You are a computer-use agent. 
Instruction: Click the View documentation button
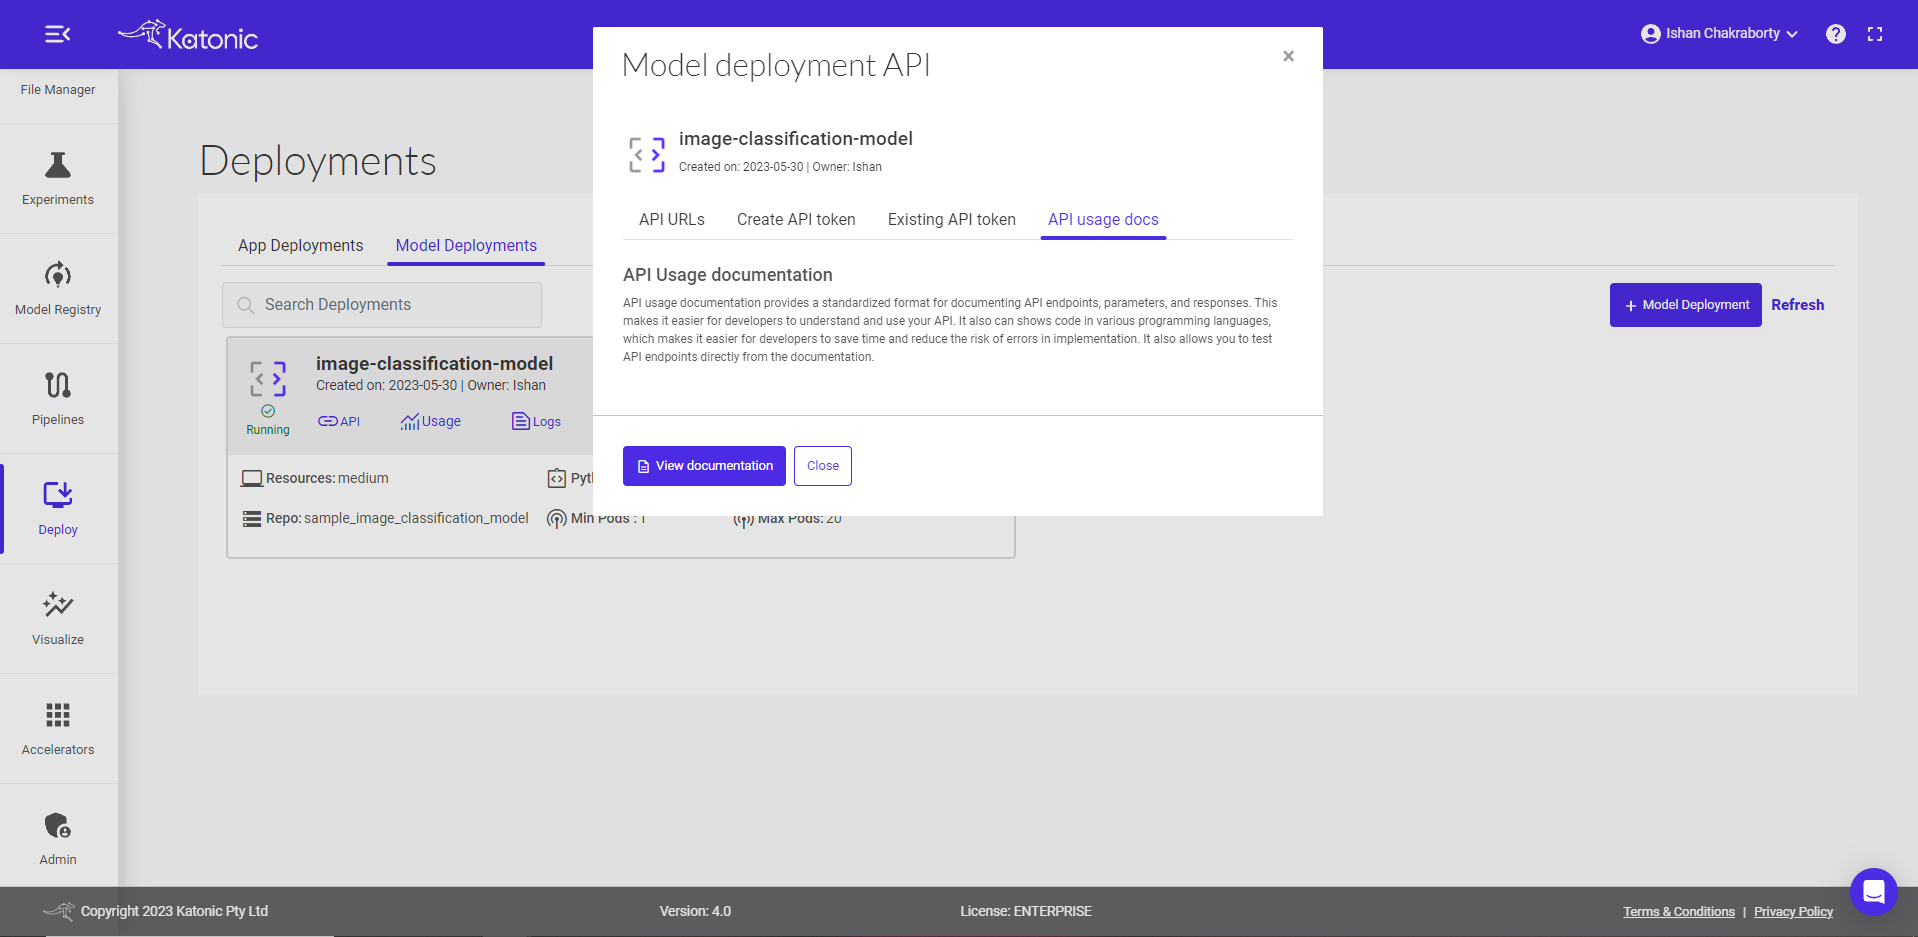point(704,466)
